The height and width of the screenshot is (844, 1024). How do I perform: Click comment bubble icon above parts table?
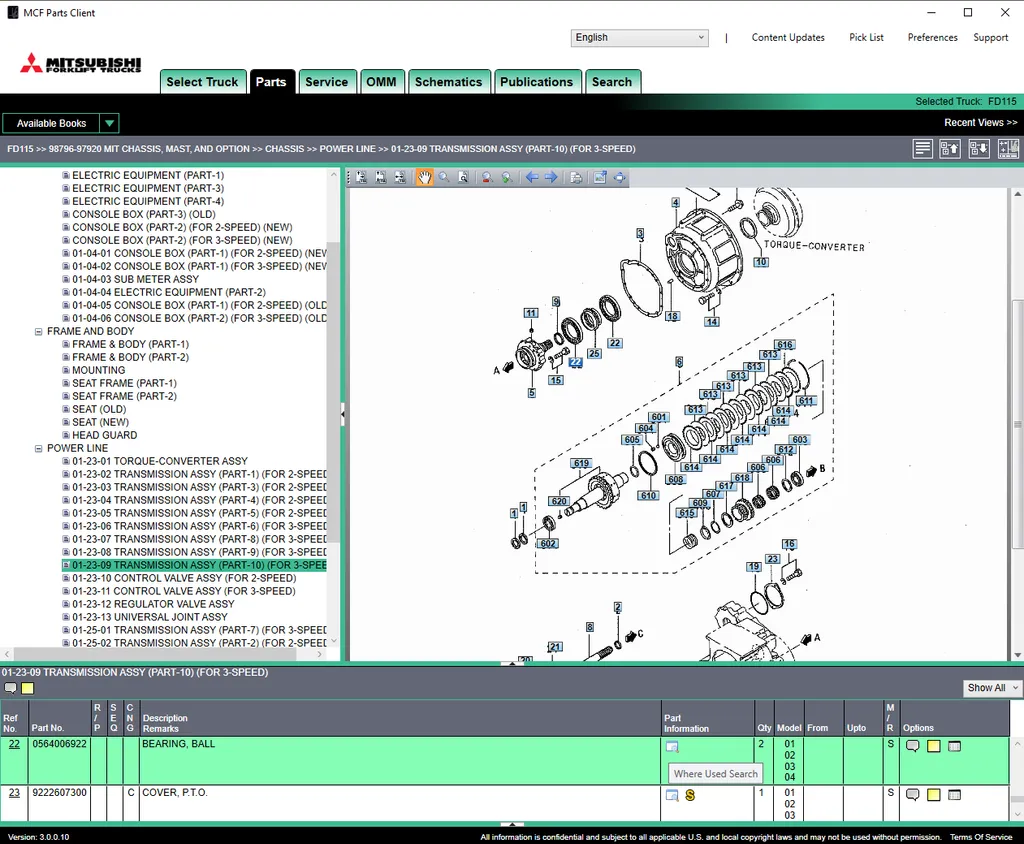pos(10,688)
